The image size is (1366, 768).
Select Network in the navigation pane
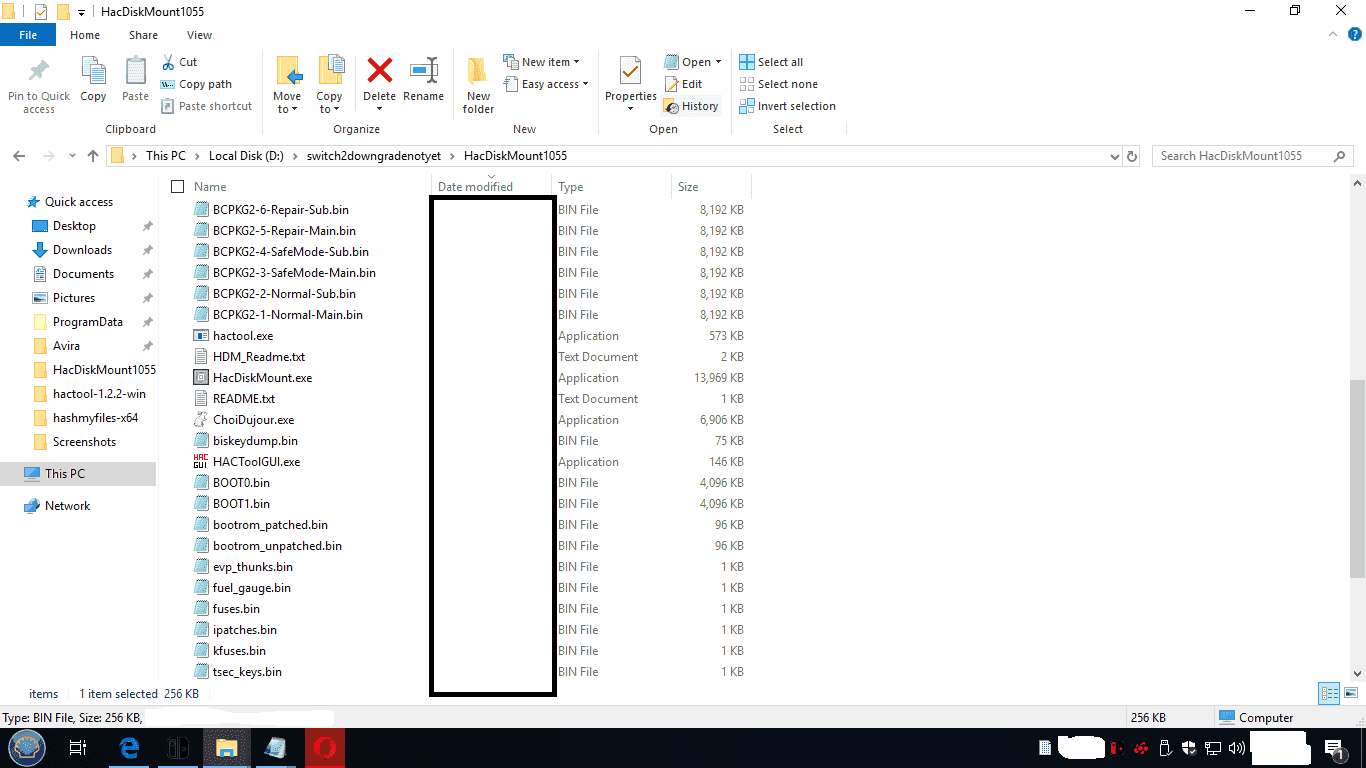[67, 506]
